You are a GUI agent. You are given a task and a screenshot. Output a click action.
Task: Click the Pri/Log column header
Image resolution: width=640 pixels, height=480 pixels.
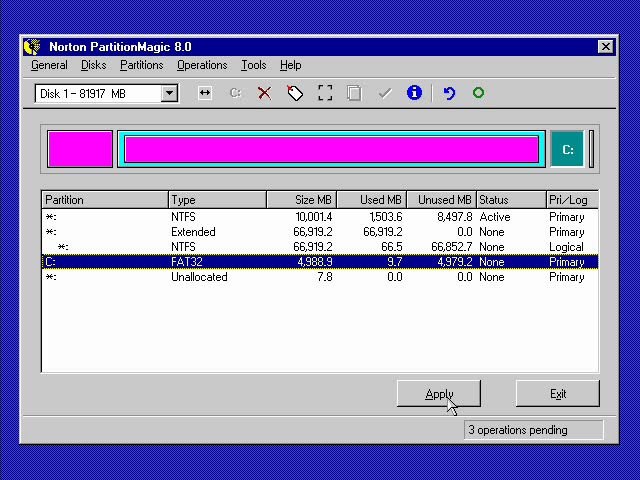point(572,200)
